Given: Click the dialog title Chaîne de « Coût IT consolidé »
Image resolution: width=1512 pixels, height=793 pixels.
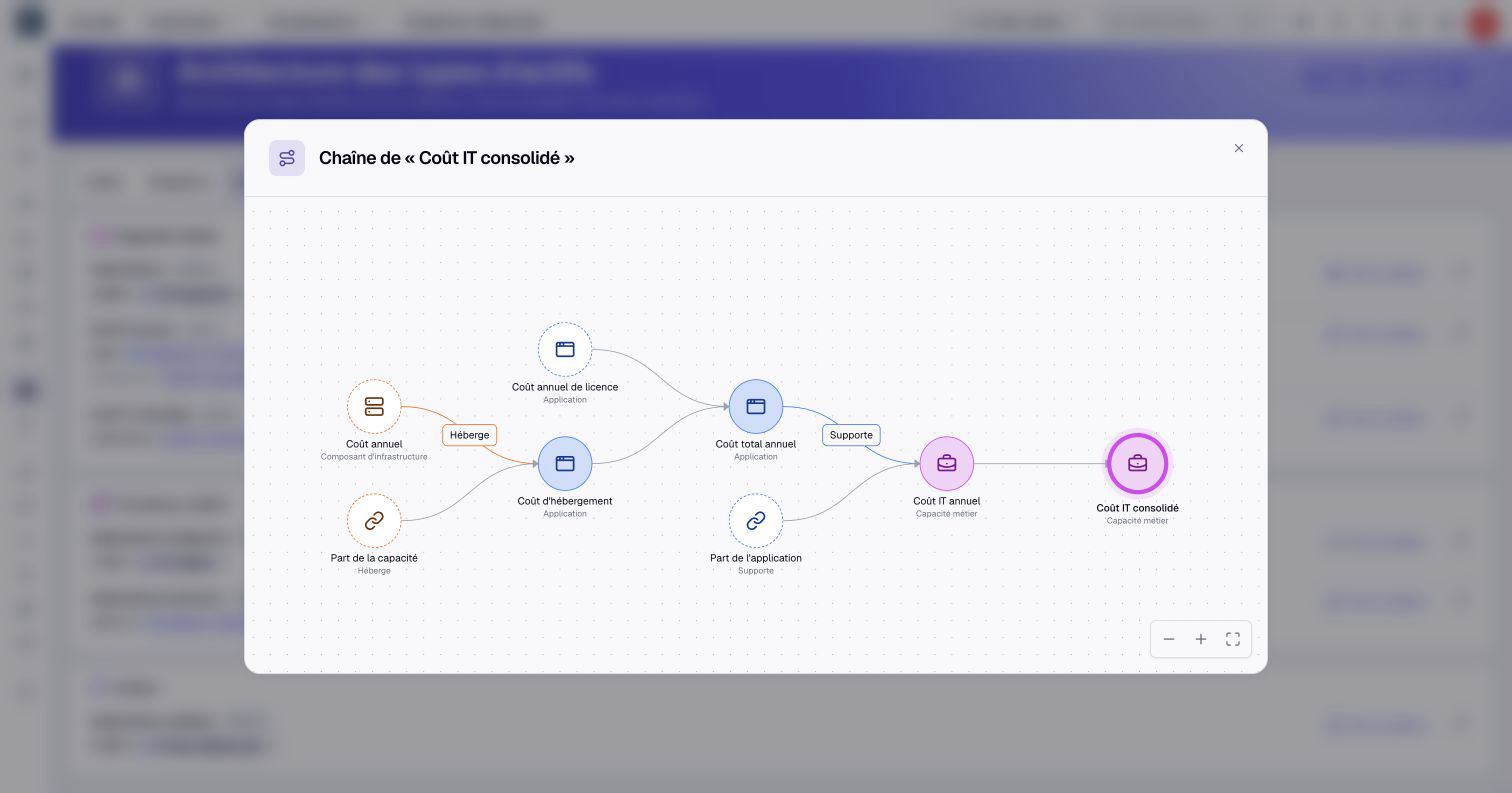Looking at the screenshot, I should click(x=447, y=158).
